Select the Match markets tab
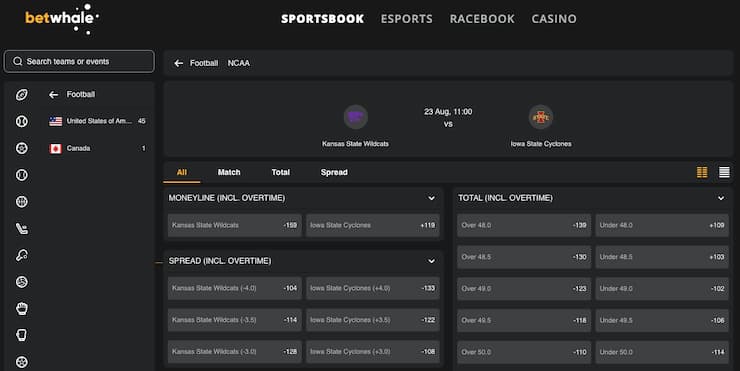This screenshot has height=371, width=740. [229, 172]
